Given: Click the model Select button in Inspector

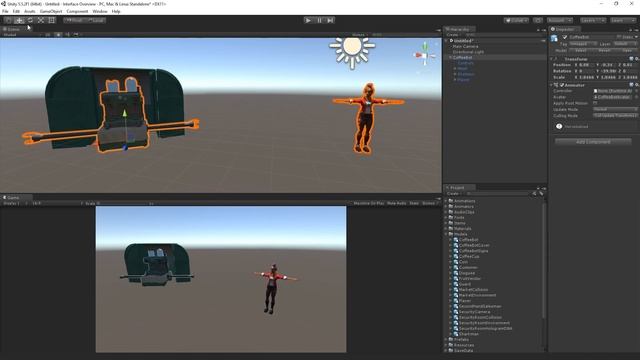Looking at the screenshot, I should point(580,50).
